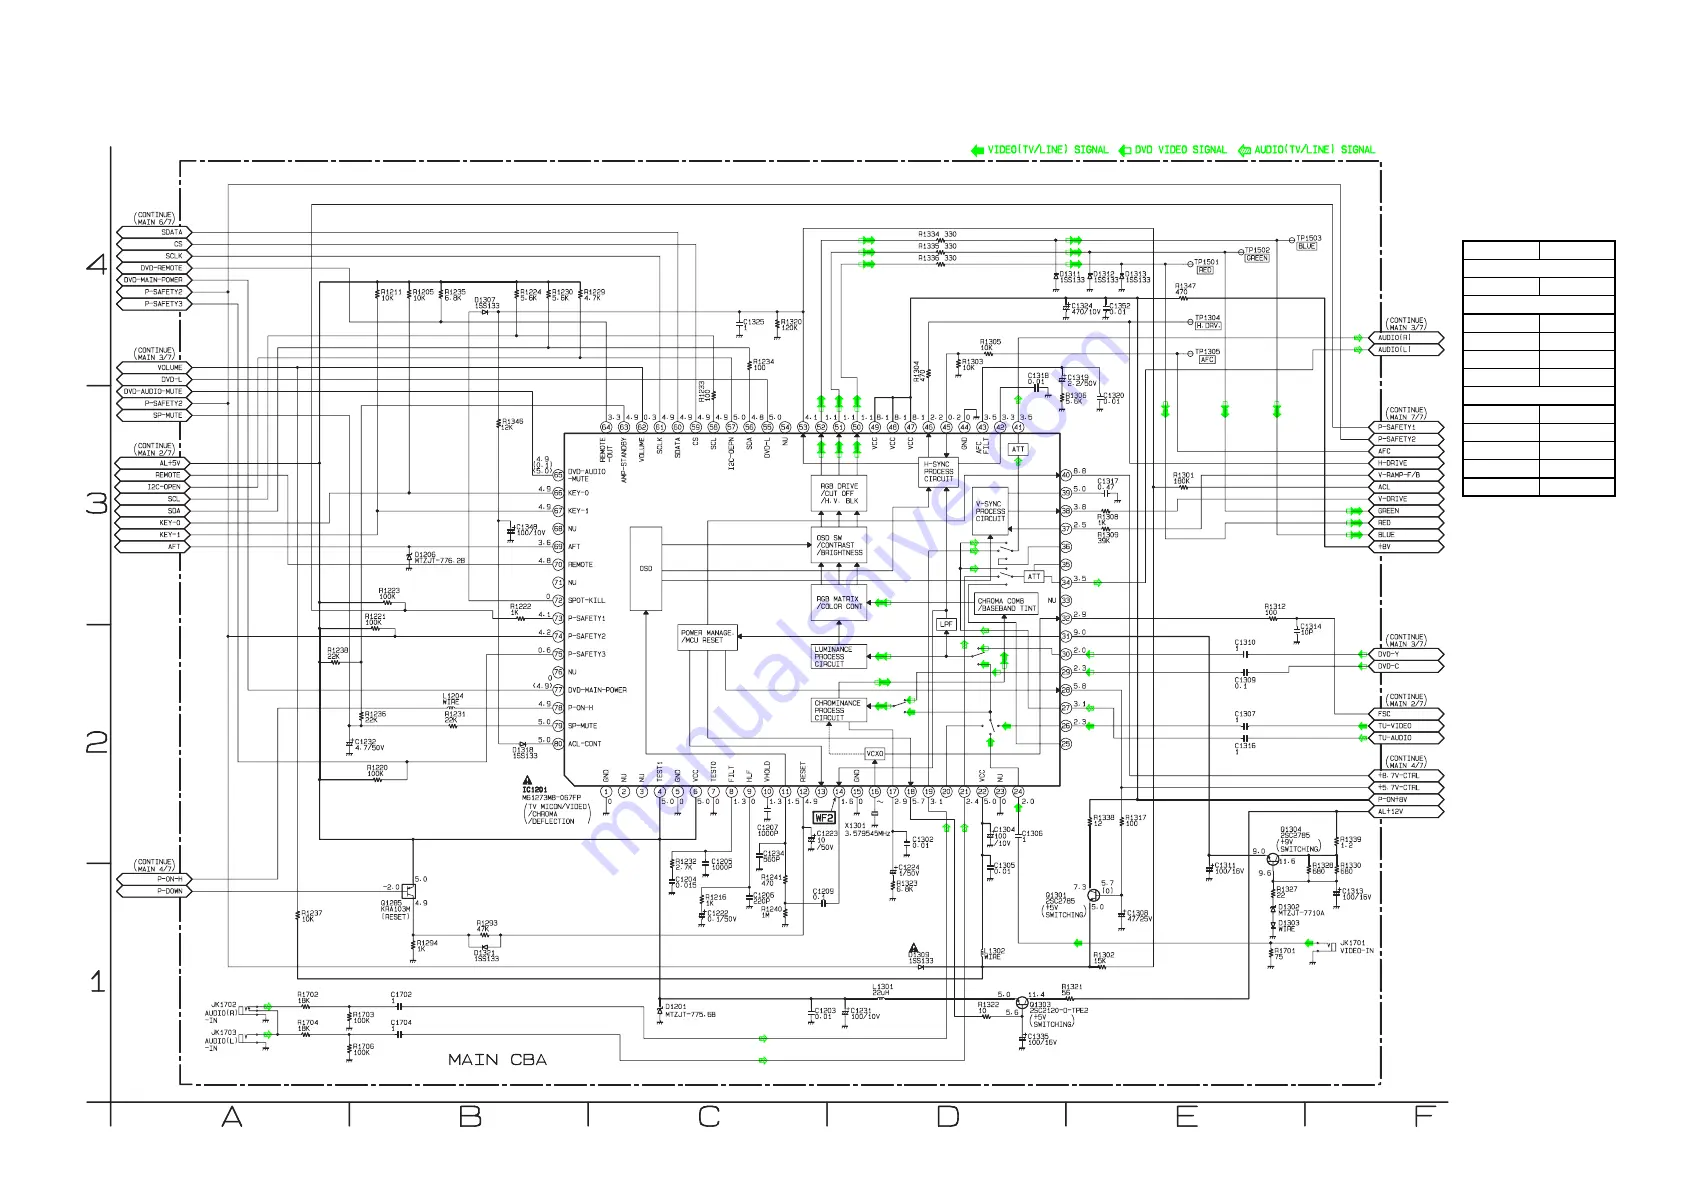
Task: Click the FSC connector label
Action: coord(1384,714)
